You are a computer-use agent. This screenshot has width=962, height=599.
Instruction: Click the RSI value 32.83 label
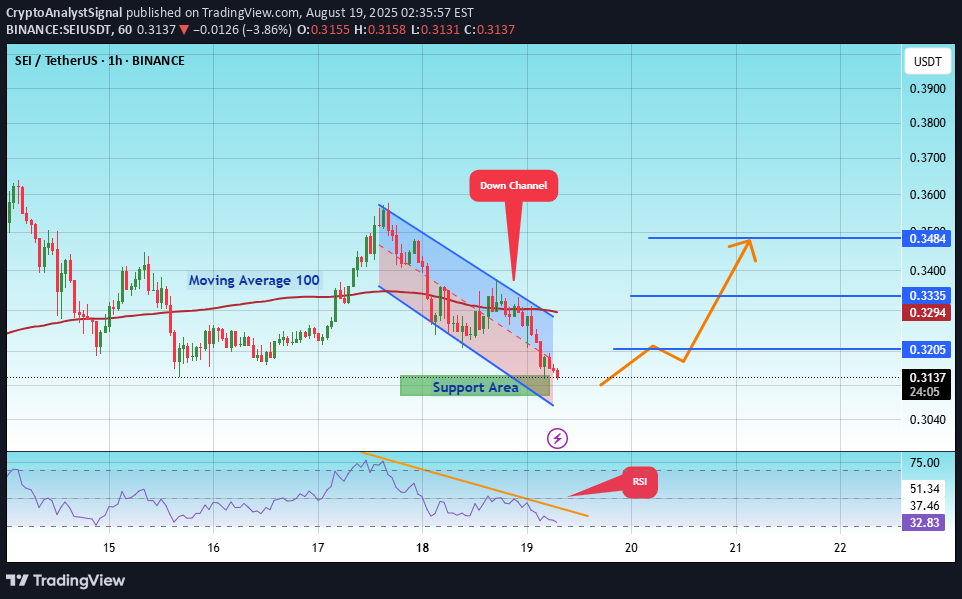point(923,523)
